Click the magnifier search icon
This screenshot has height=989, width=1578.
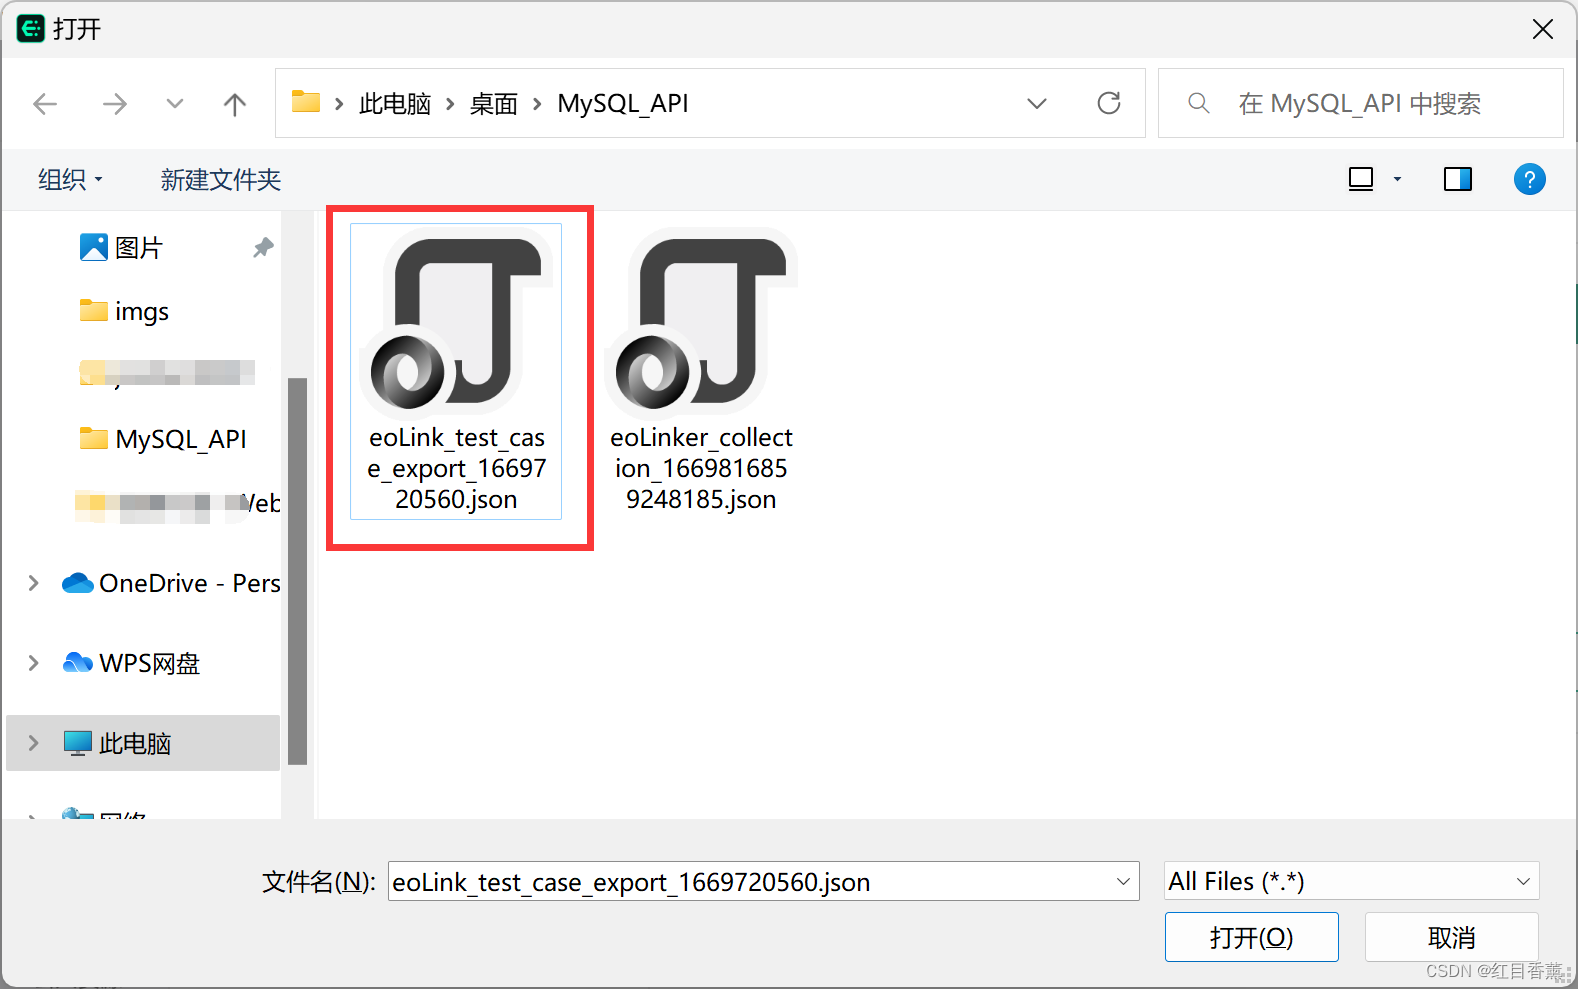(1198, 103)
